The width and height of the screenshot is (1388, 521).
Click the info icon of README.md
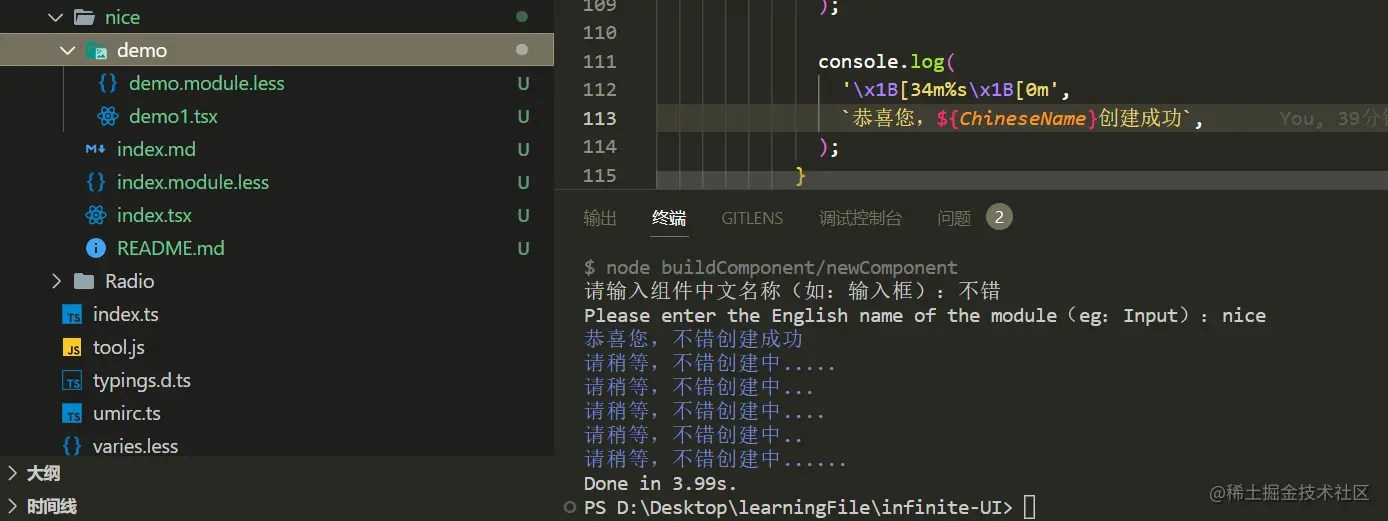tap(96, 248)
